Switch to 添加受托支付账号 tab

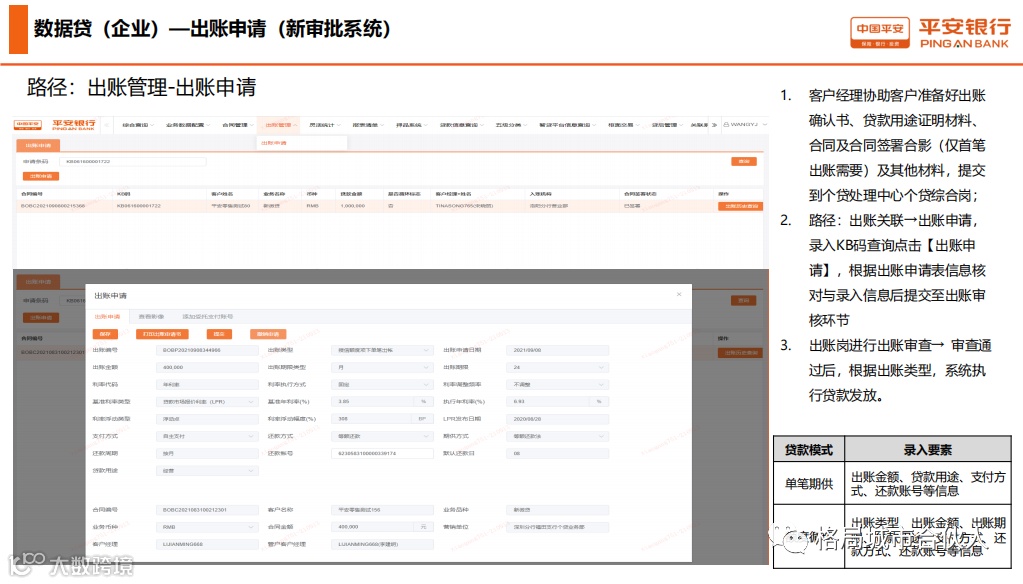coord(207,316)
